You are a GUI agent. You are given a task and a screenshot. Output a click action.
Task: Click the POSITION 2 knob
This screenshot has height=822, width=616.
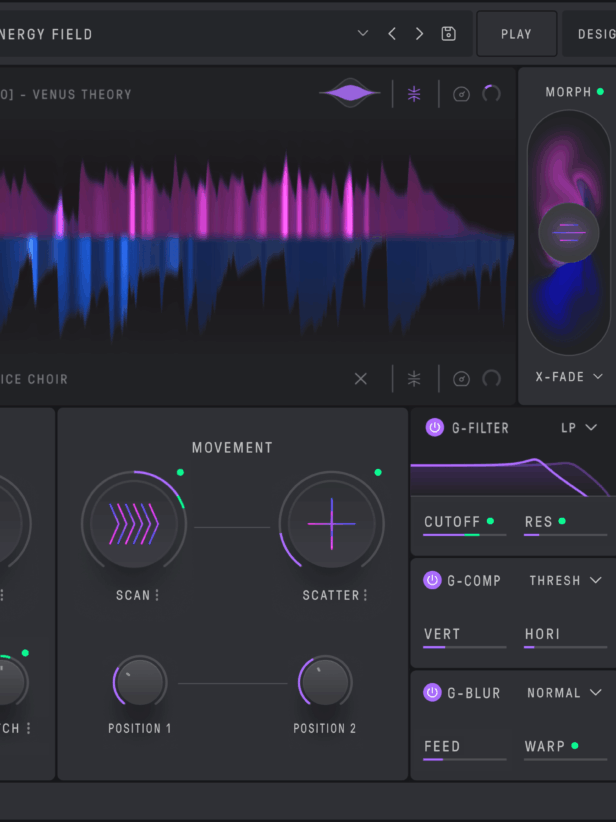325,682
